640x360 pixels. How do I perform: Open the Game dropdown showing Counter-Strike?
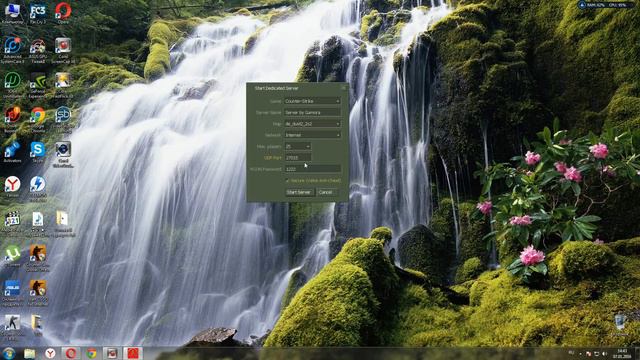(x=313, y=101)
